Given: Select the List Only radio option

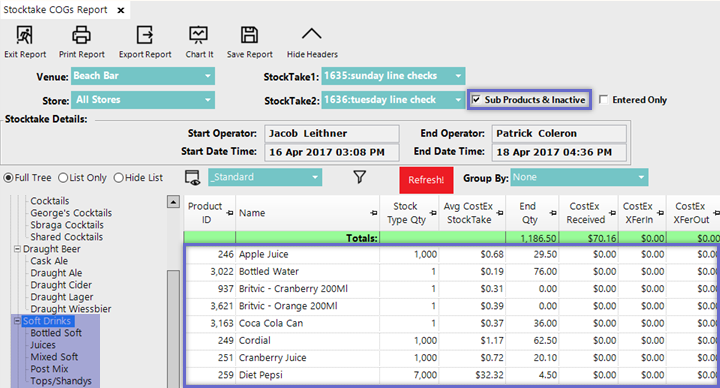Looking at the screenshot, I should tap(63, 178).
